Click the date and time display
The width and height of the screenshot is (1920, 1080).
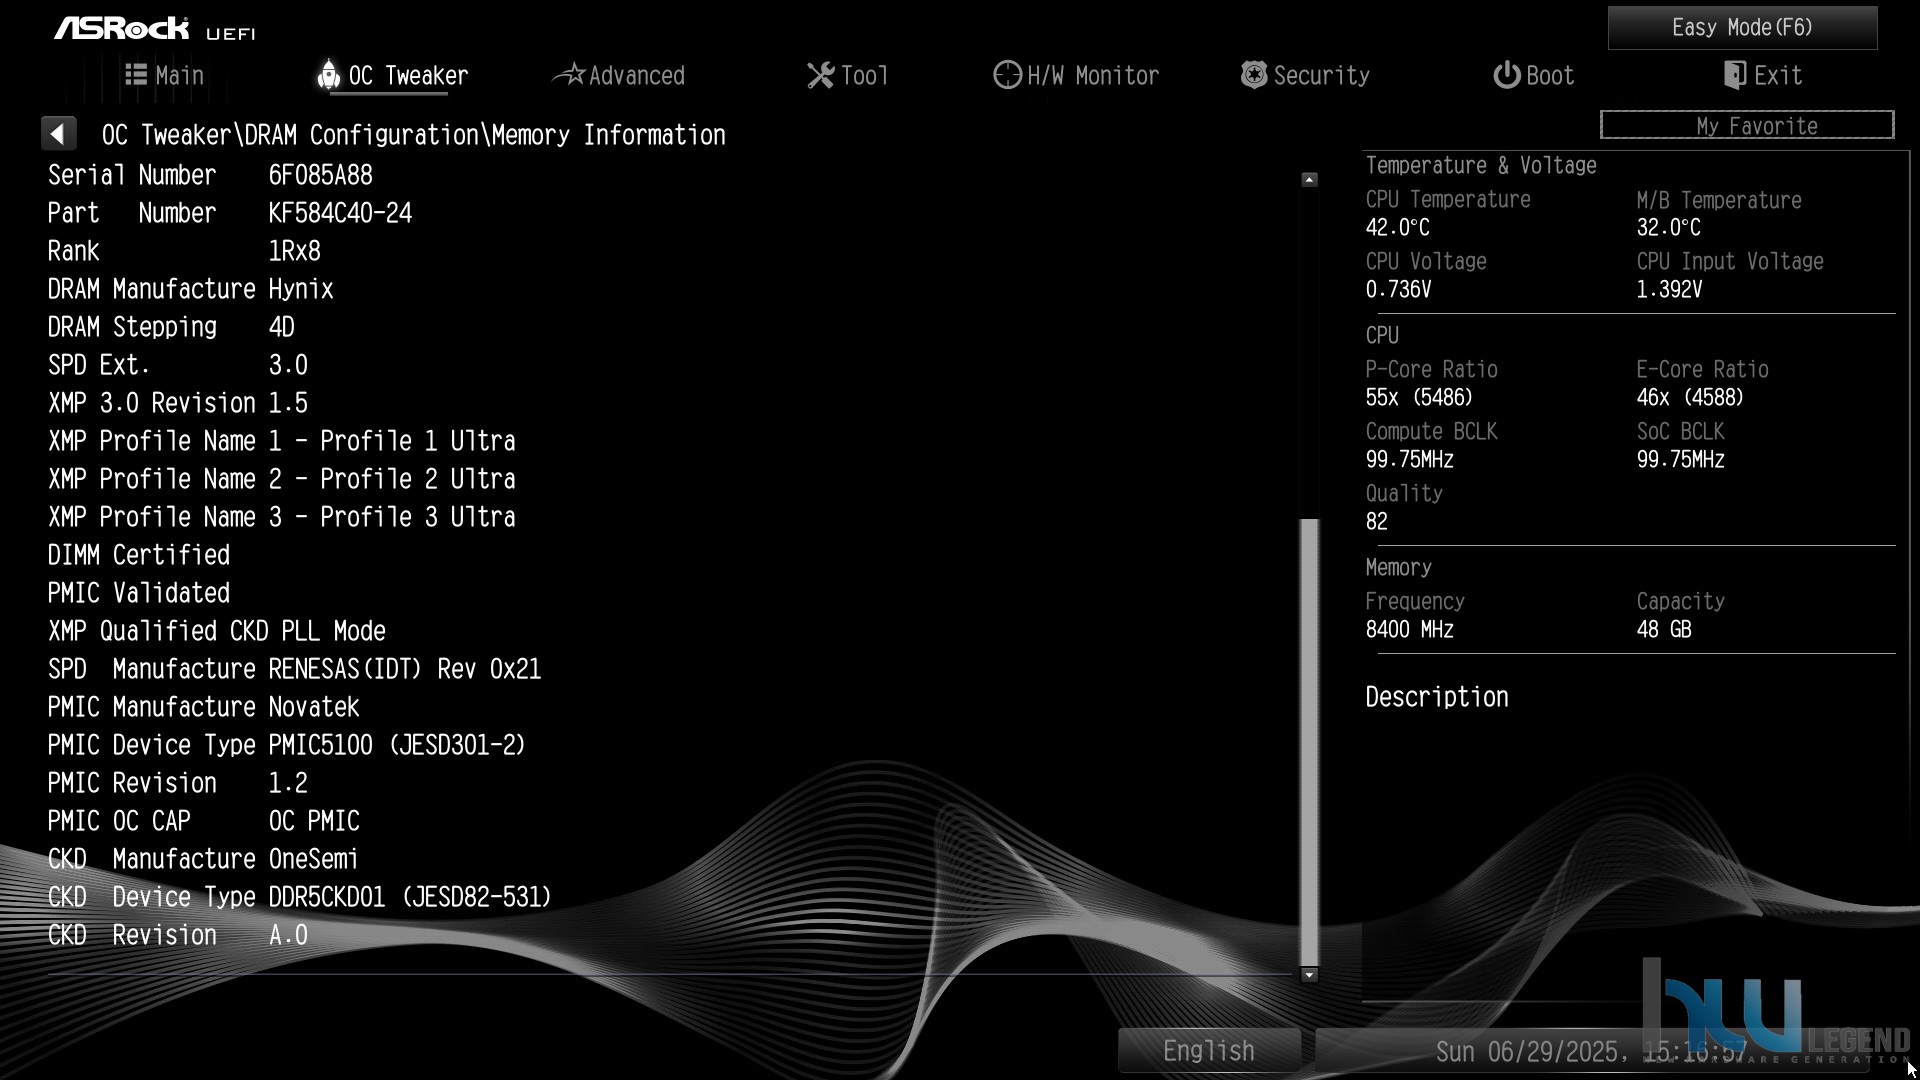(1590, 1051)
